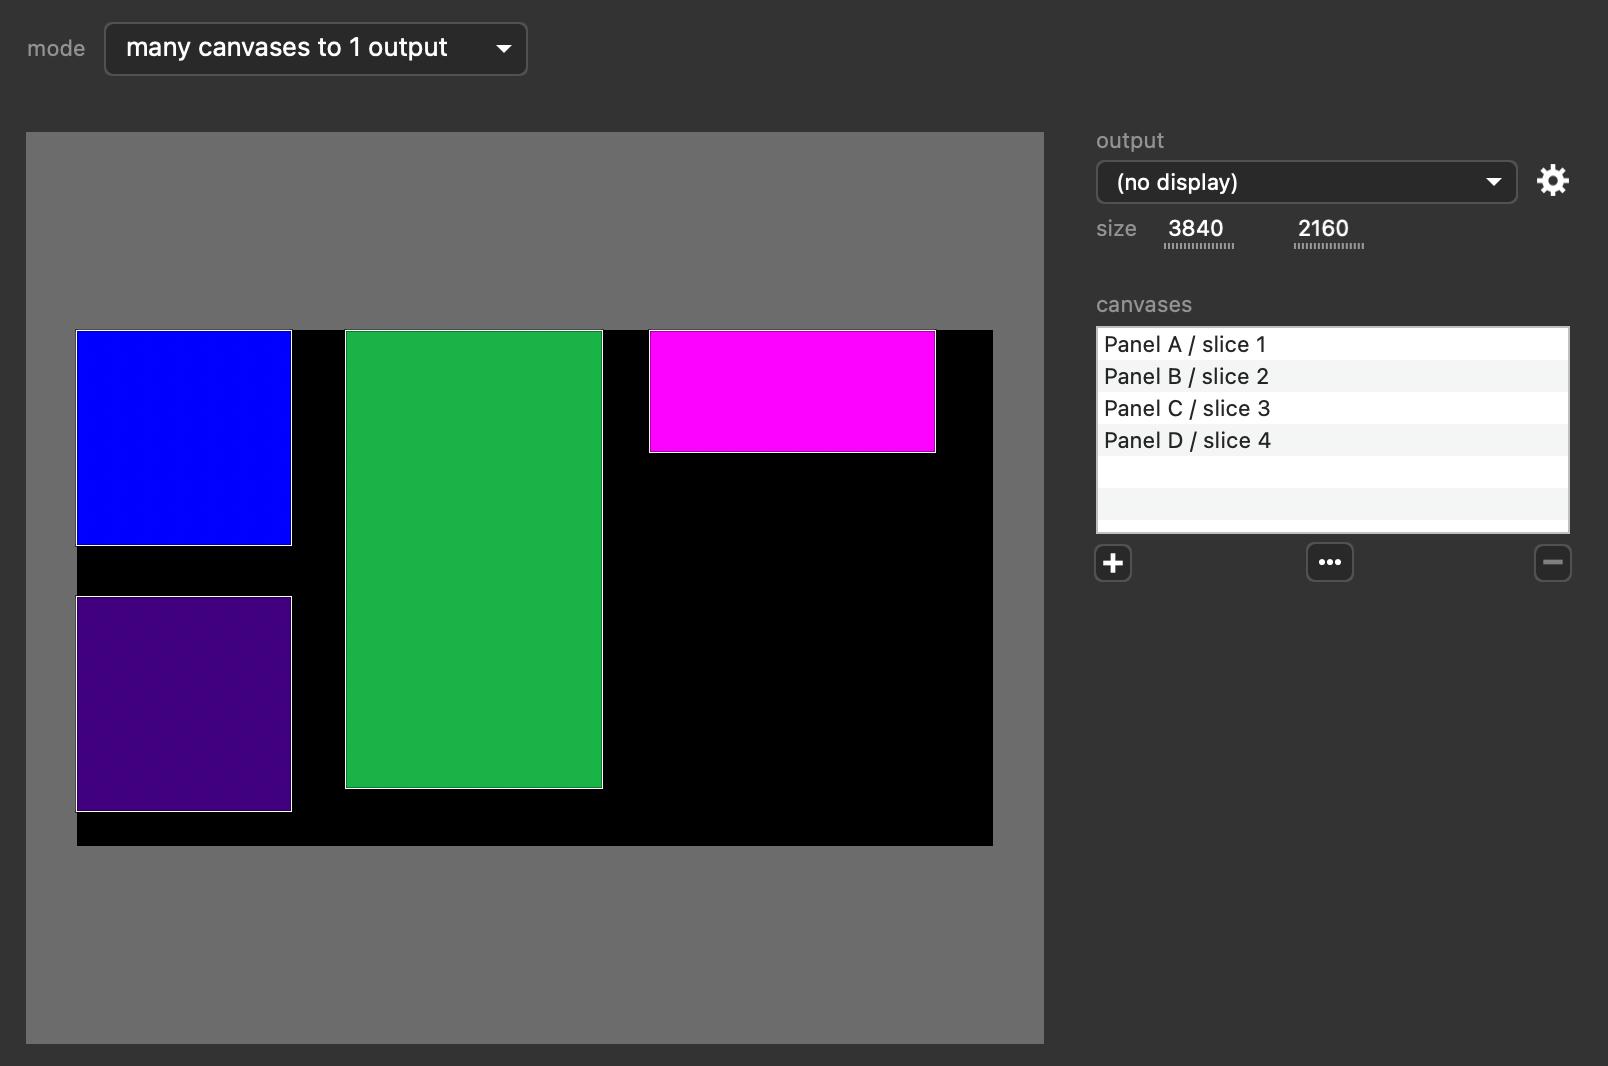
Task: Click the arrow on the mode selector
Action: [504, 49]
